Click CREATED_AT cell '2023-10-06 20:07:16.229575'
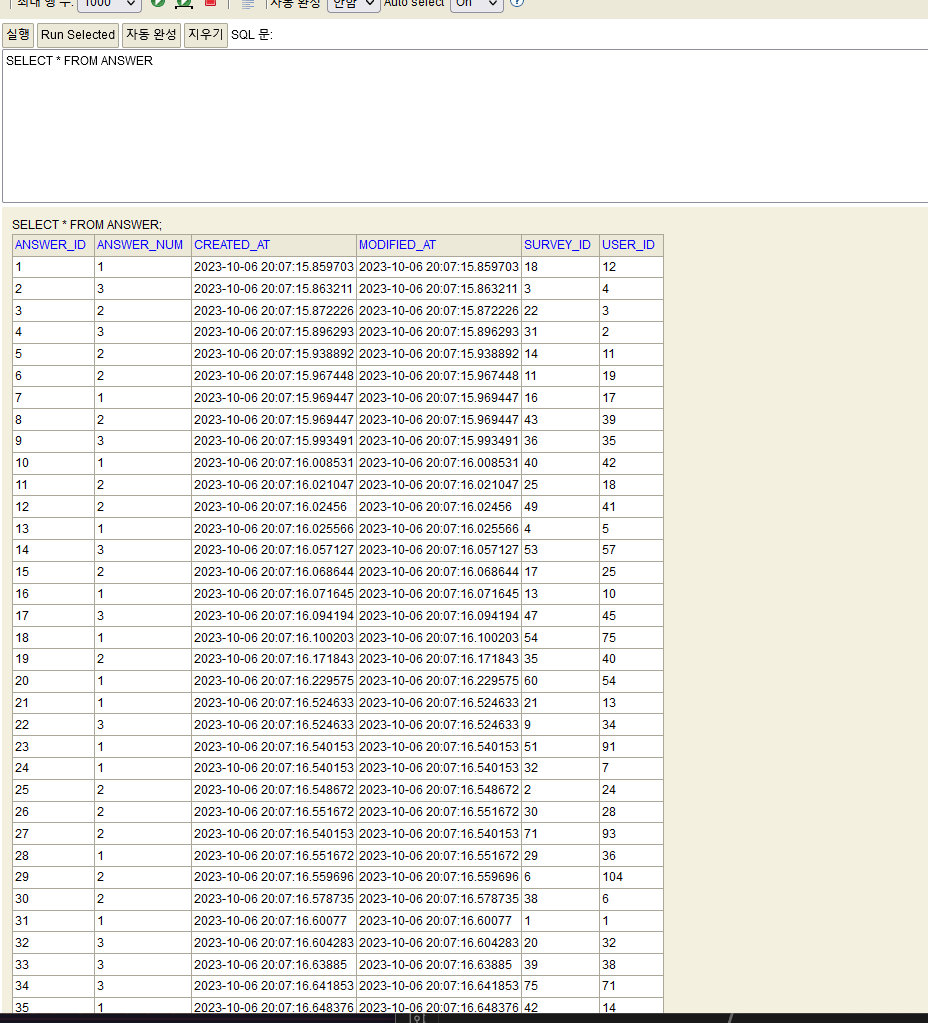This screenshot has height=1023, width=928. tap(273, 681)
